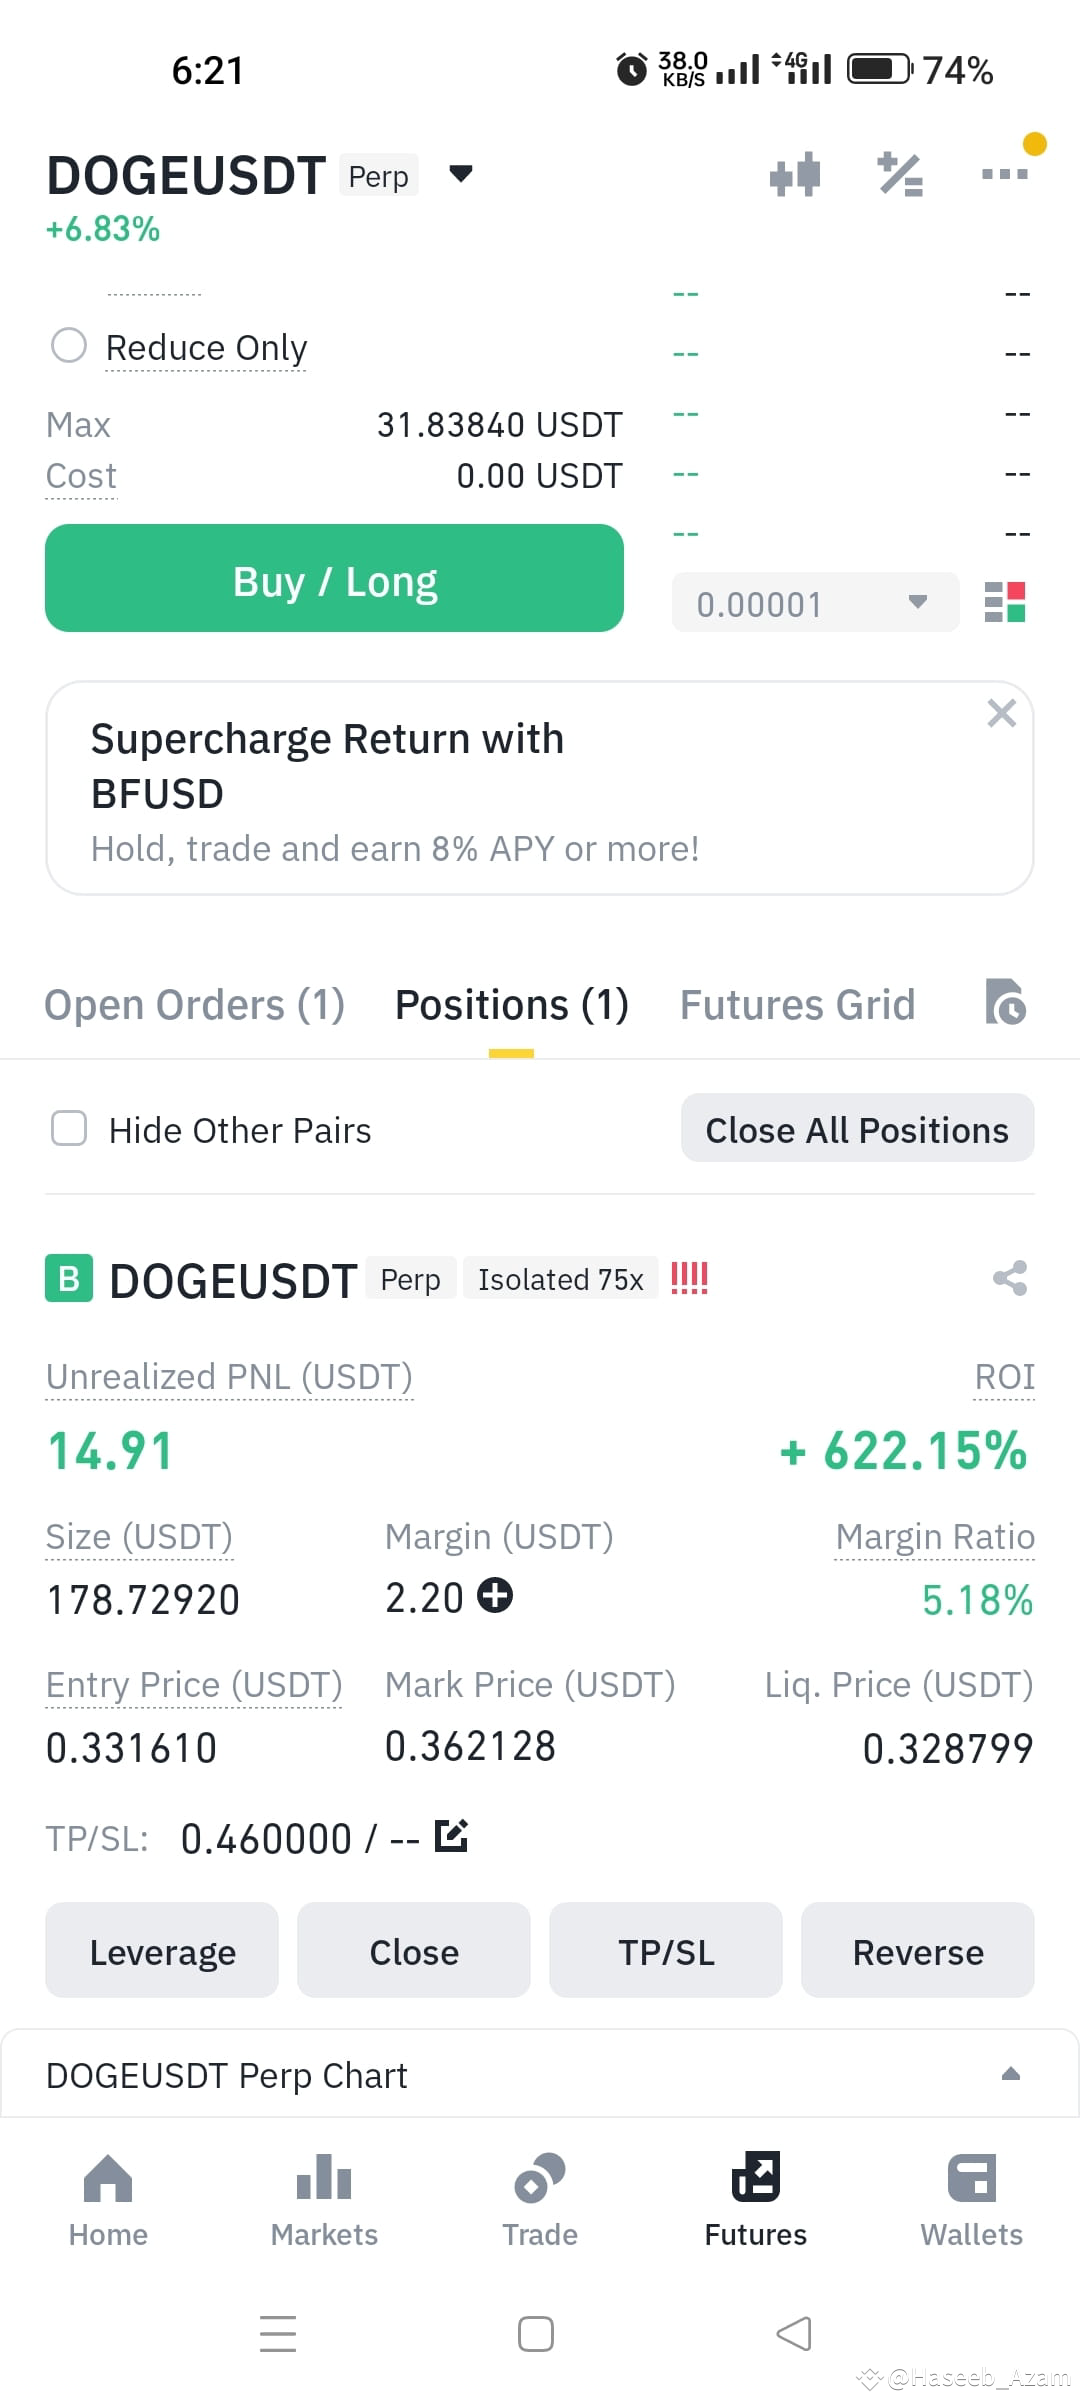This screenshot has height=2400, width=1080.
Task: Open the 0.00001 price precision dropdown
Action: click(815, 603)
